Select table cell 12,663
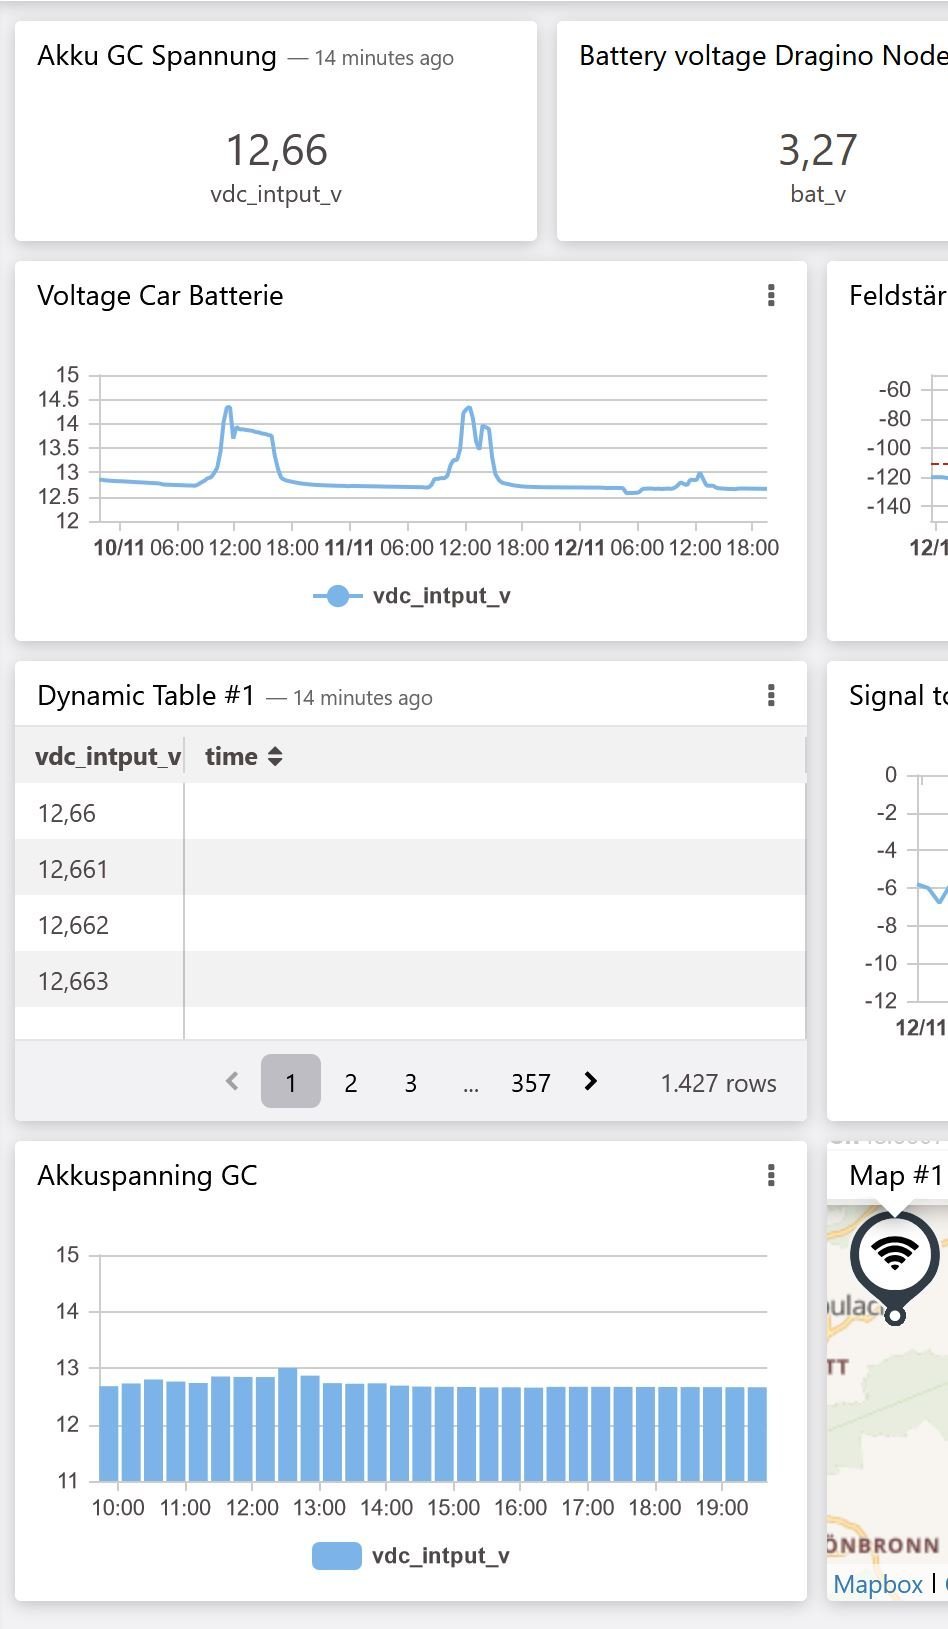The width and height of the screenshot is (948, 1629). pyautogui.click(x=73, y=981)
